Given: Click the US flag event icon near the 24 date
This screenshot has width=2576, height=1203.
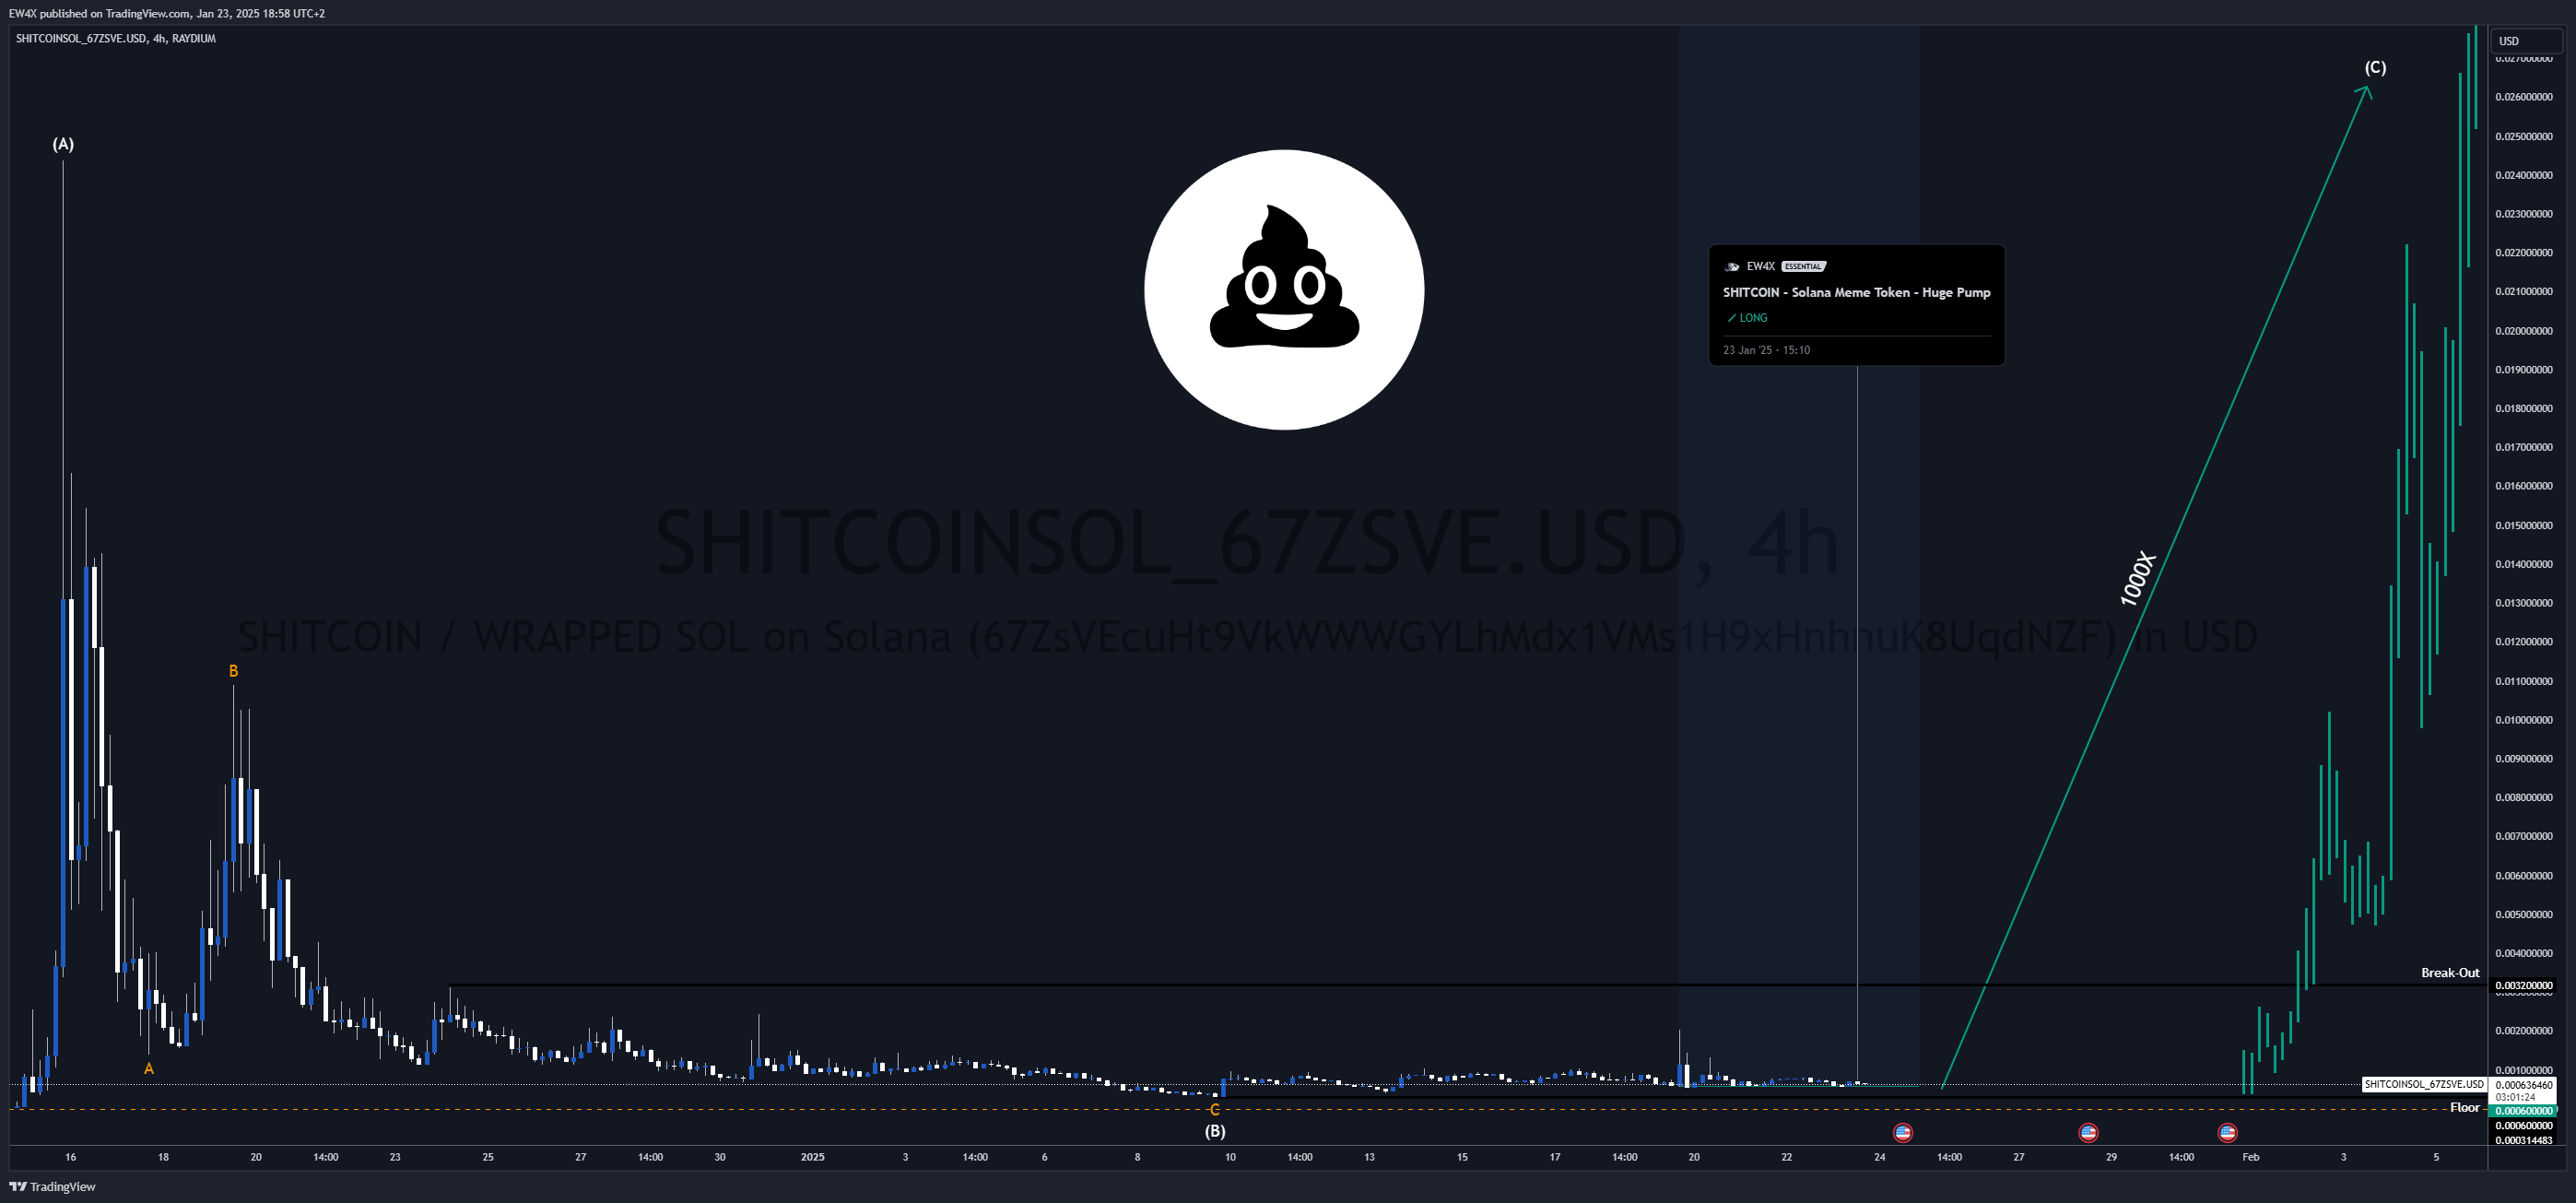Looking at the screenshot, I should point(1903,1132).
